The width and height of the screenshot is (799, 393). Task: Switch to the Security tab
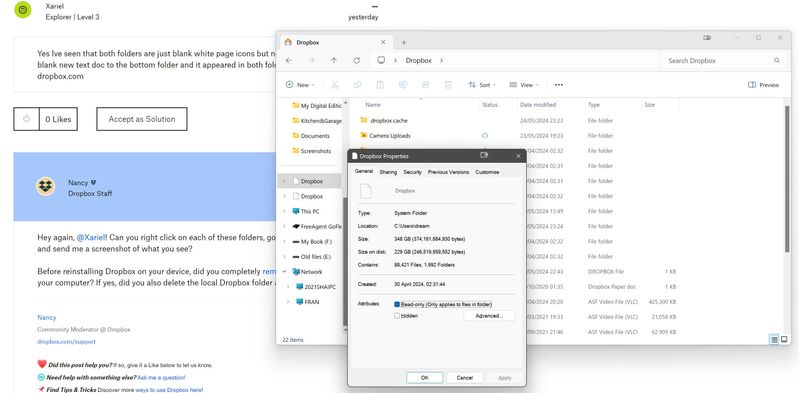412,172
